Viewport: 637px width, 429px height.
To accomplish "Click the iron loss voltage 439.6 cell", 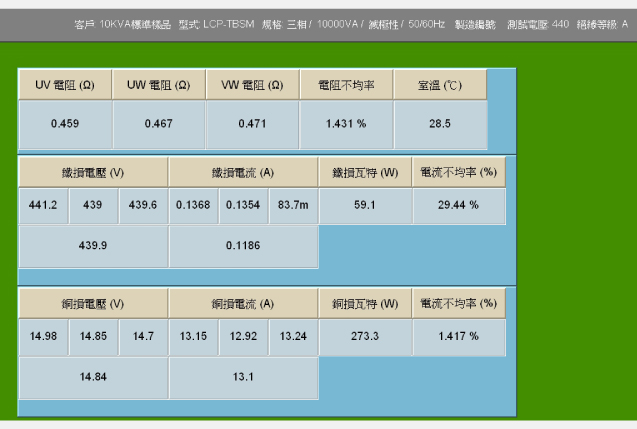I will [143, 205].
